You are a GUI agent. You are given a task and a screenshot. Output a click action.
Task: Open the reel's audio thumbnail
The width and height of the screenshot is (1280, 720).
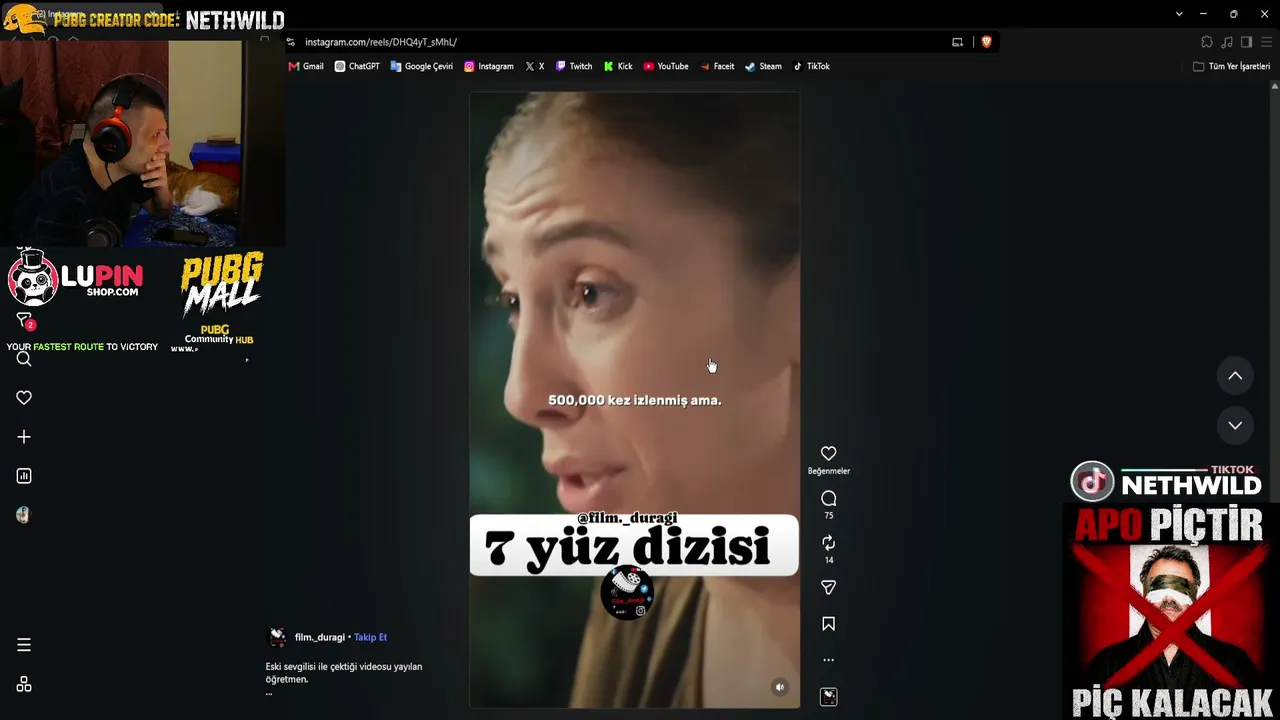click(x=828, y=697)
